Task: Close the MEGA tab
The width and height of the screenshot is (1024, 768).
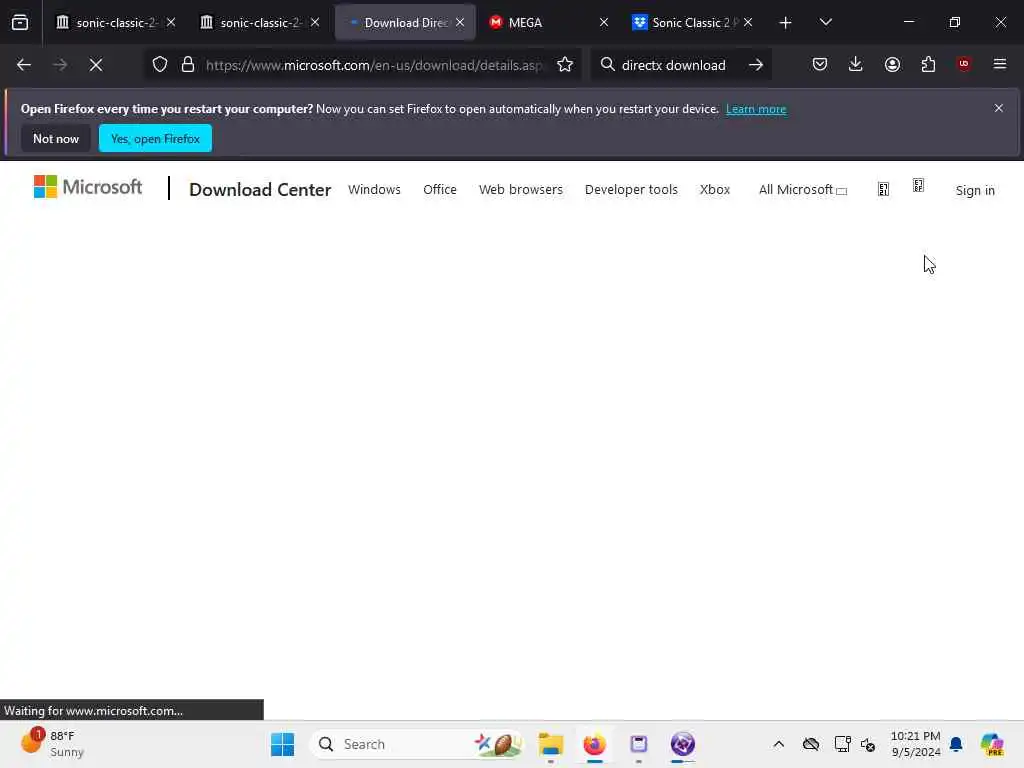Action: [604, 22]
